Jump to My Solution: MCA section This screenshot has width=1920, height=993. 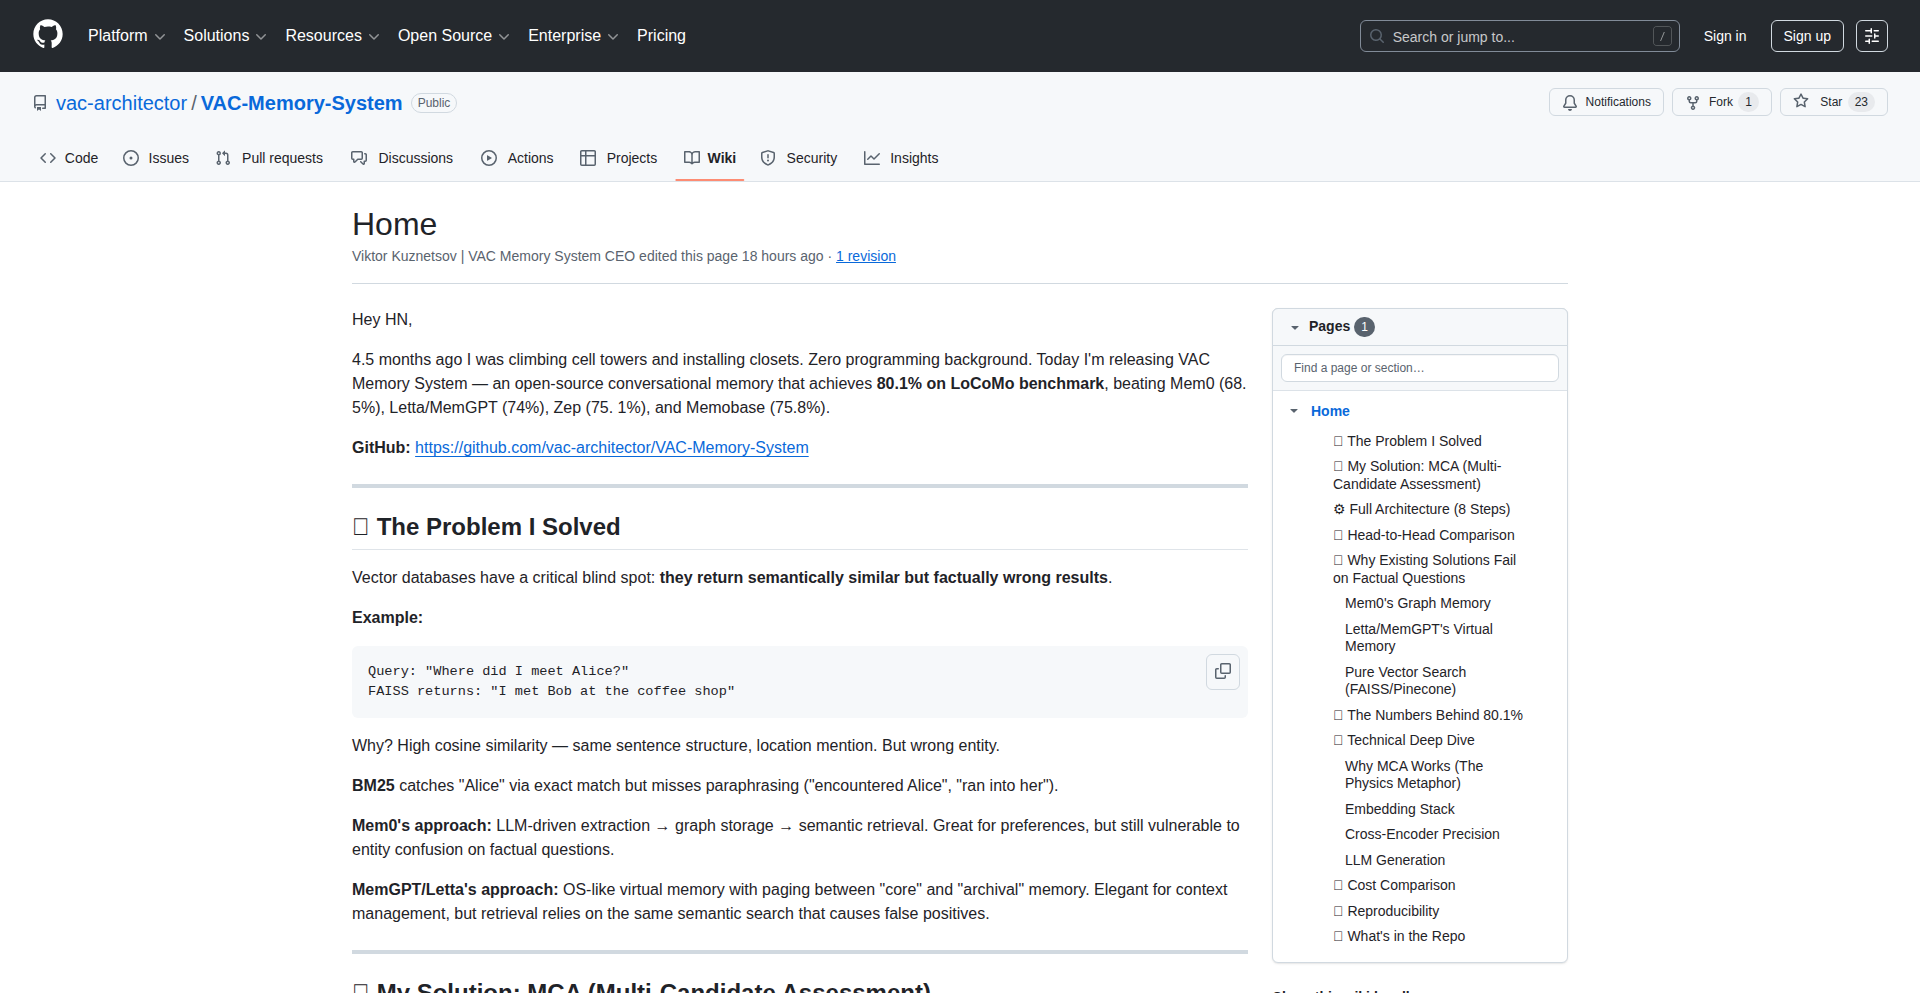pyautogui.click(x=1417, y=475)
